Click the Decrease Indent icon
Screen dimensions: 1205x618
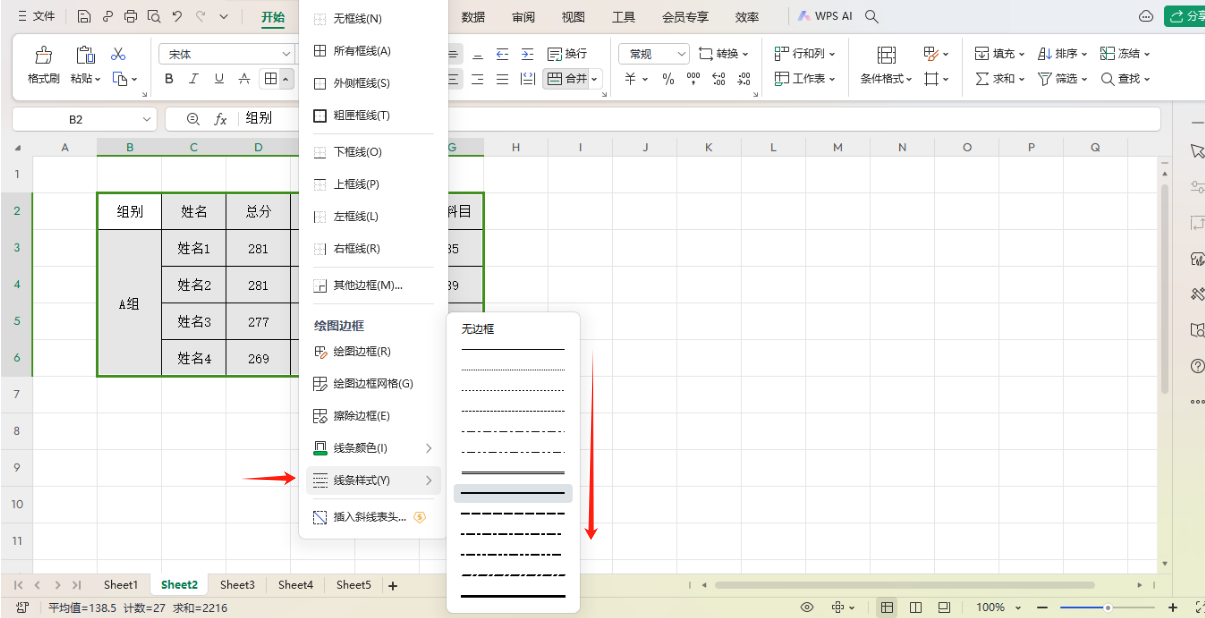502,54
